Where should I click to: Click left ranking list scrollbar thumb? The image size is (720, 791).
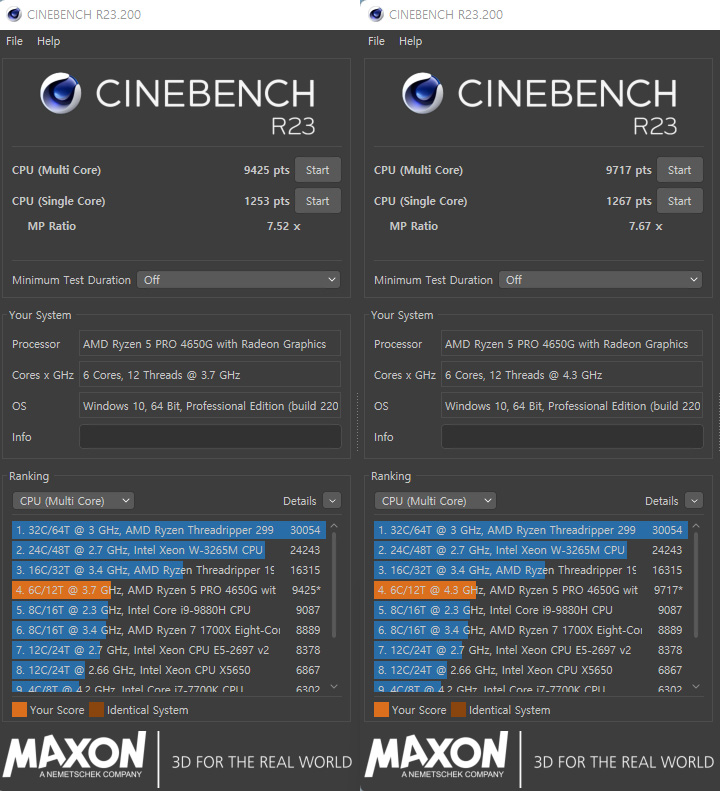point(334,584)
